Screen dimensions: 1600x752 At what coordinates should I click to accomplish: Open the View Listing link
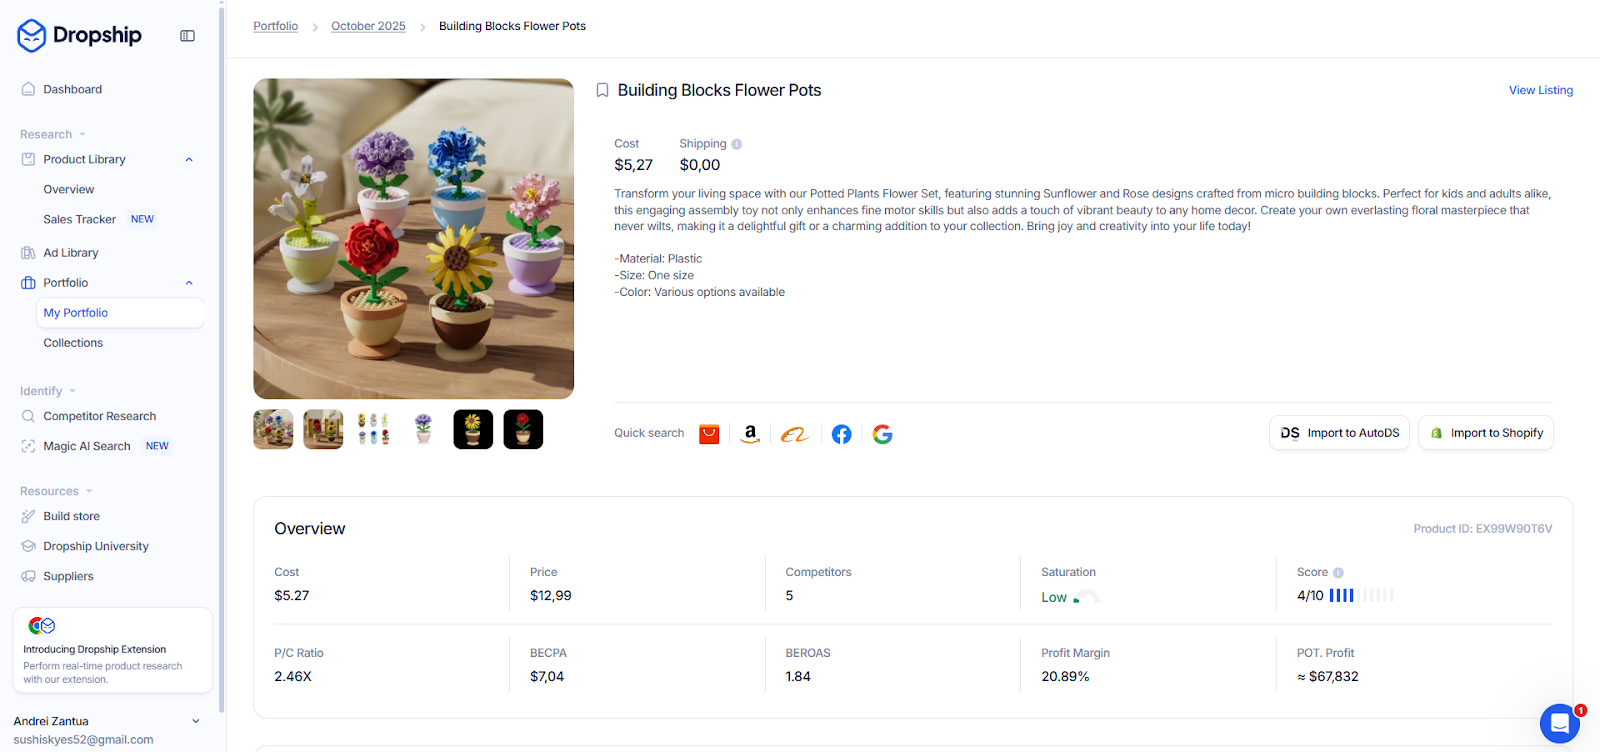click(1540, 90)
